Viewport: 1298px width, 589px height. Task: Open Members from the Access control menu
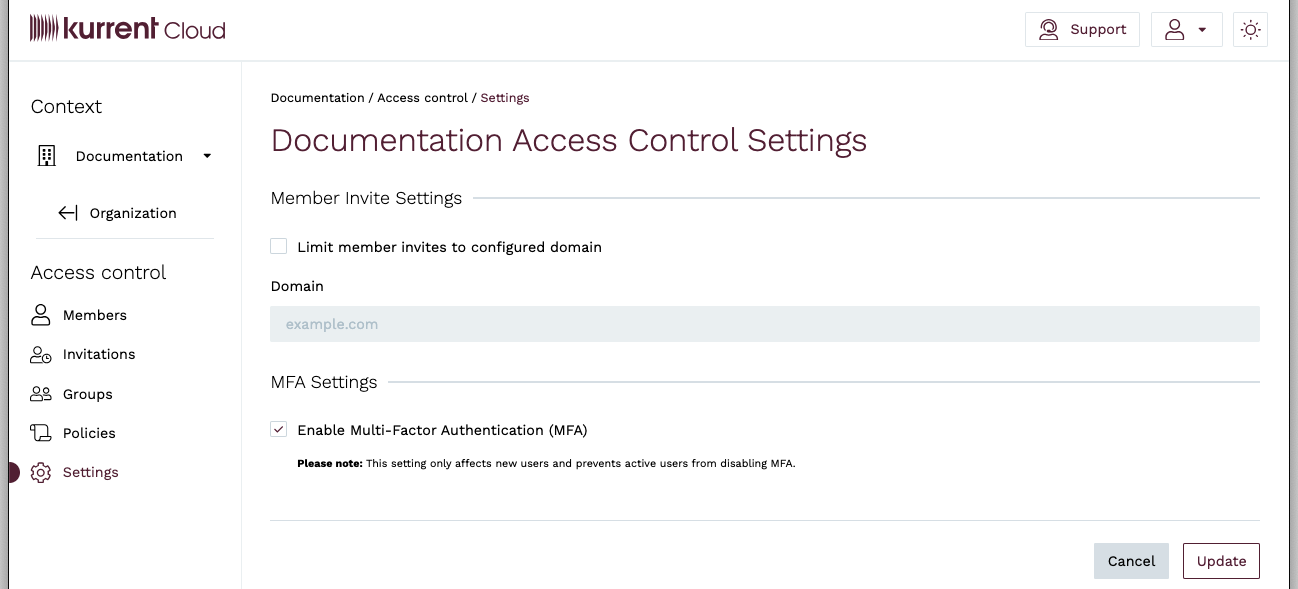click(95, 314)
